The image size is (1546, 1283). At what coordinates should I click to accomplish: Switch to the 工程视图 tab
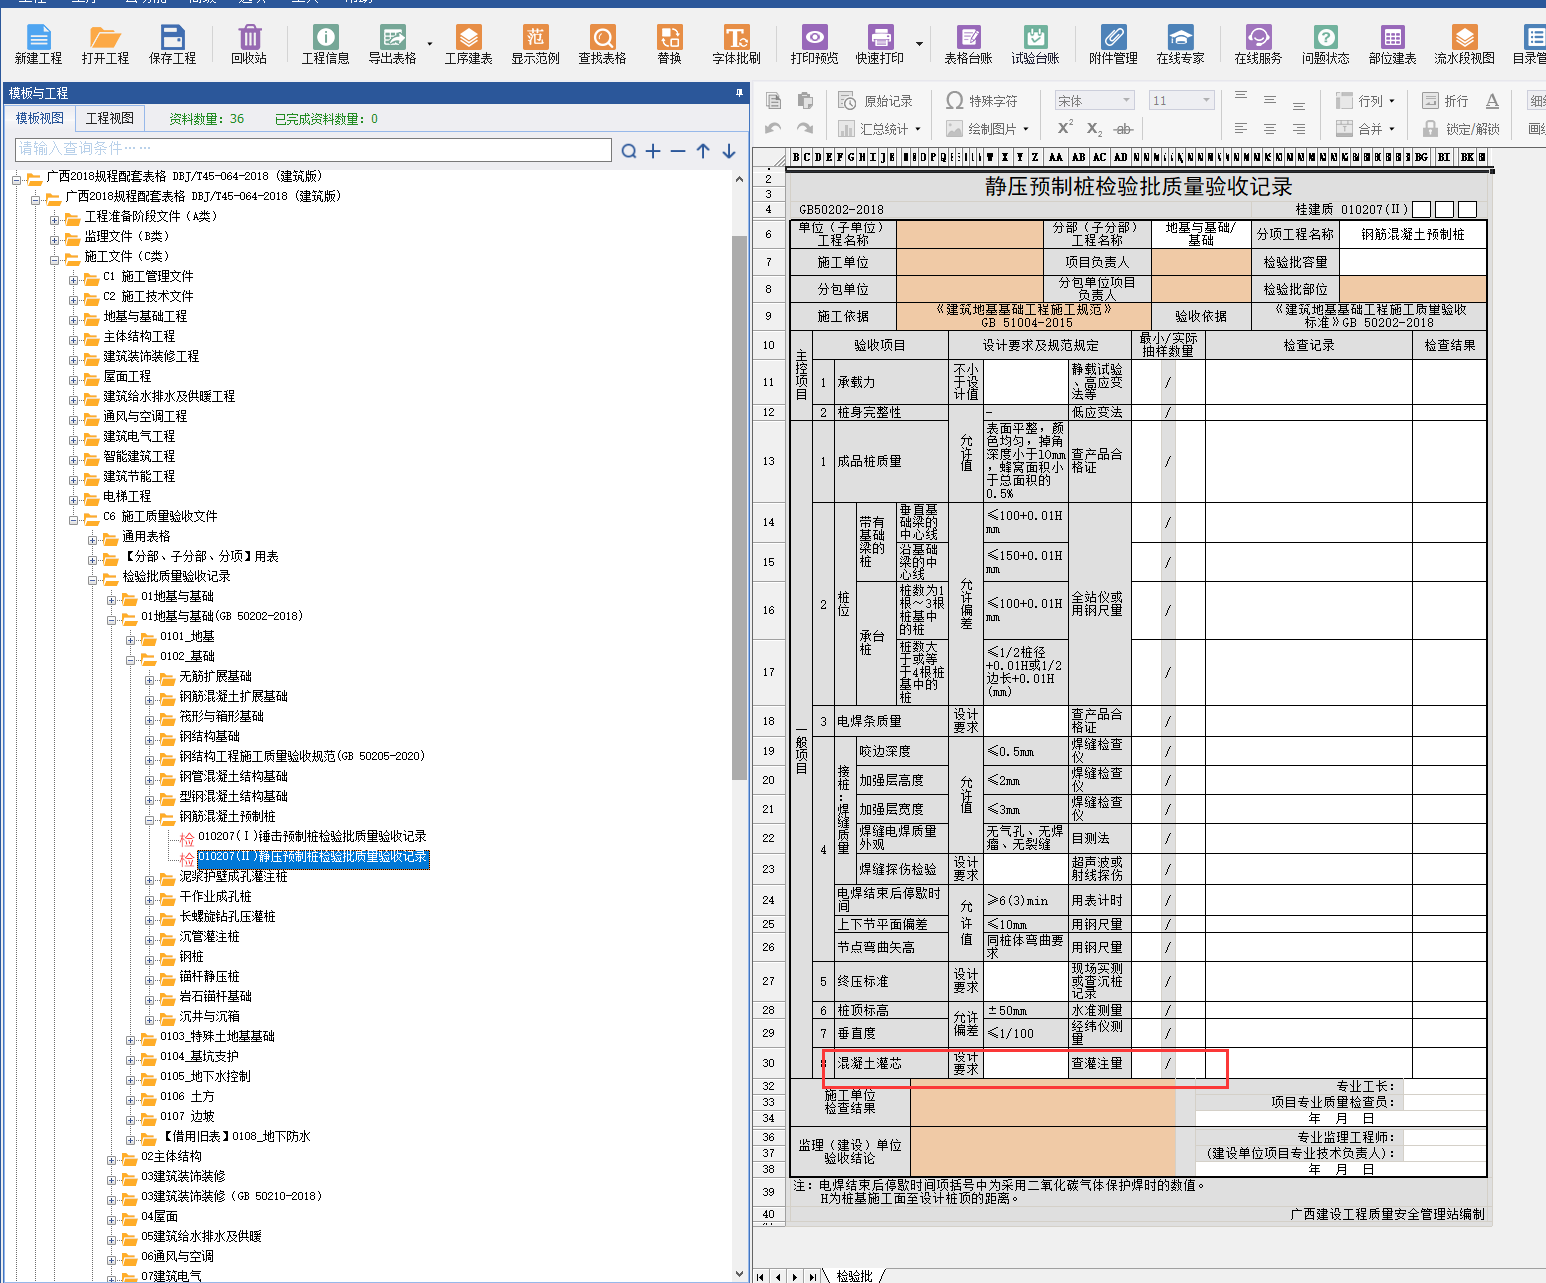pos(110,118)
